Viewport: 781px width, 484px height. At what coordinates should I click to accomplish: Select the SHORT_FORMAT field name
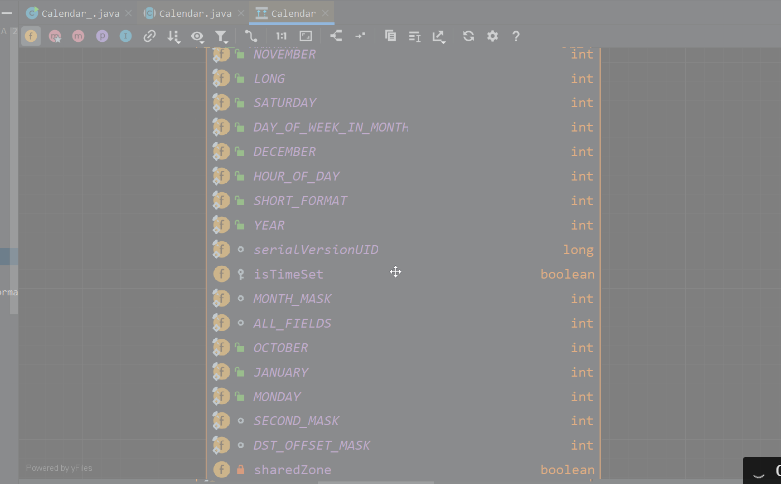(300, 201)
